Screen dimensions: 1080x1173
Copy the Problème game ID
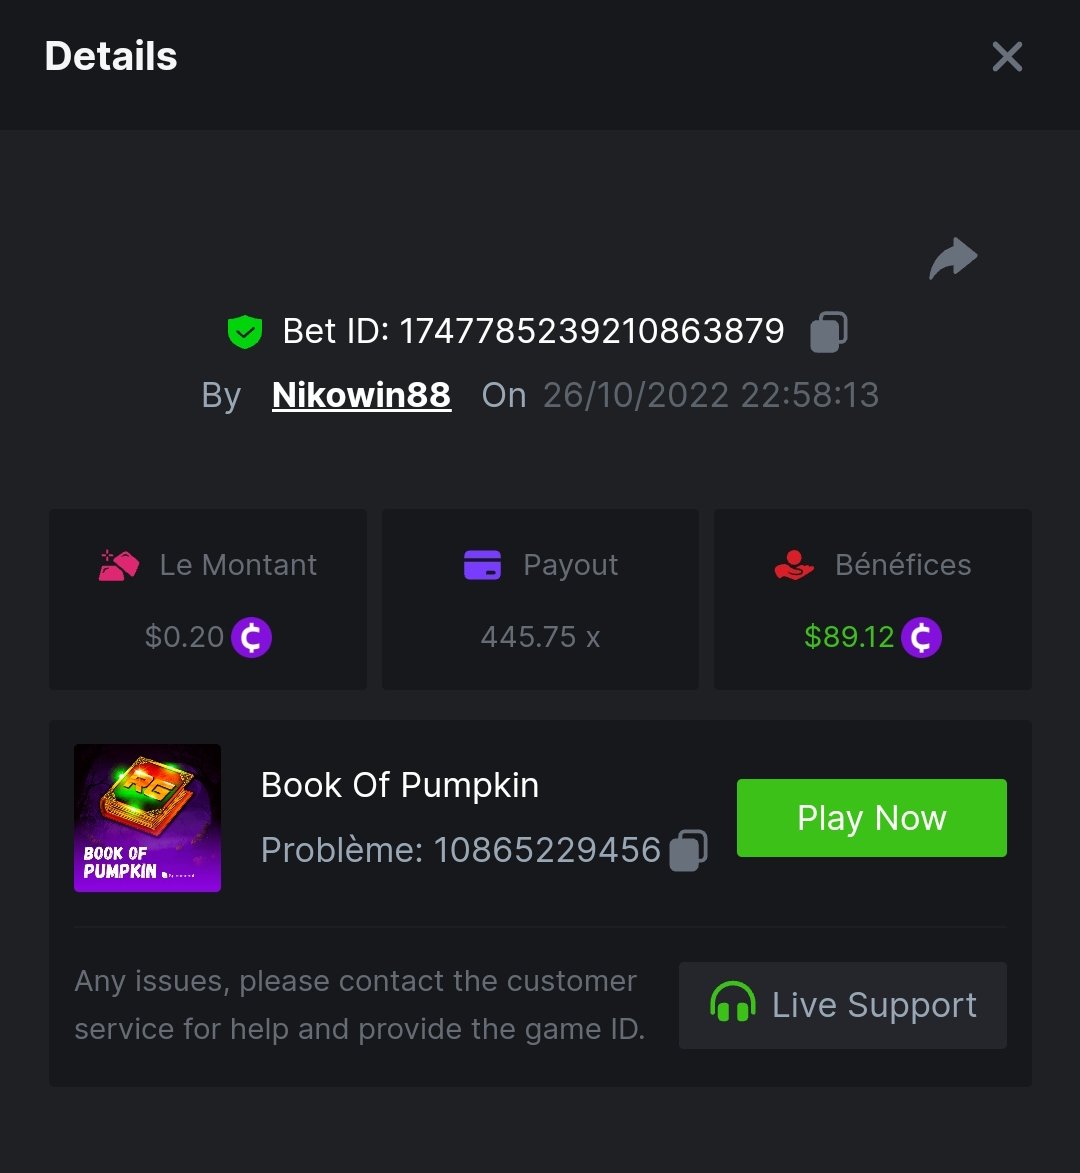[688, 851]
